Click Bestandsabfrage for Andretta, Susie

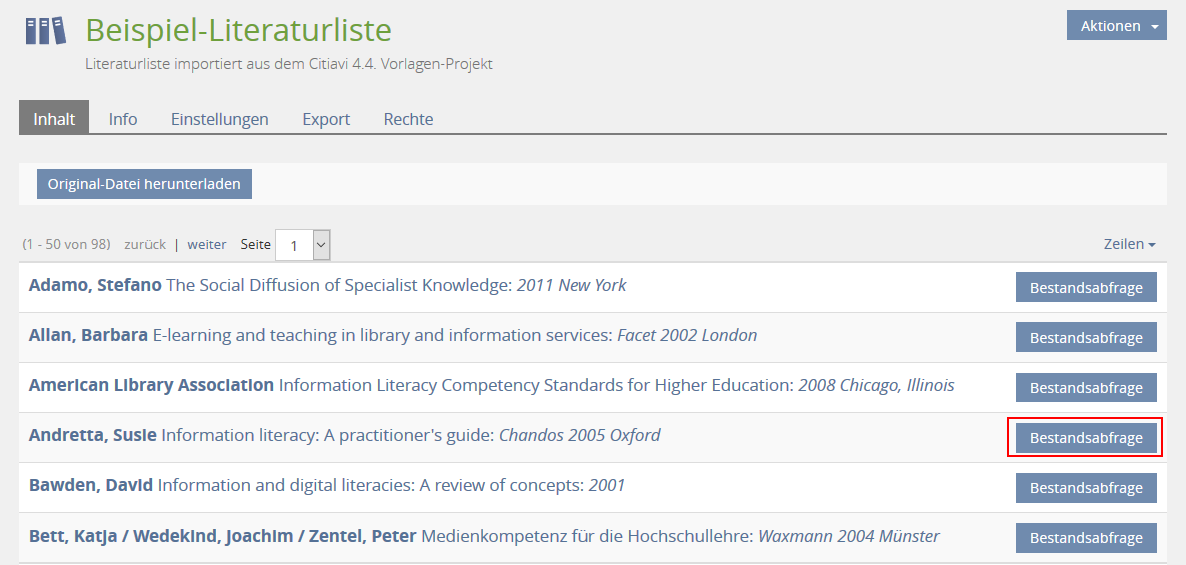pyautogui.click(x=1086, y=438)
